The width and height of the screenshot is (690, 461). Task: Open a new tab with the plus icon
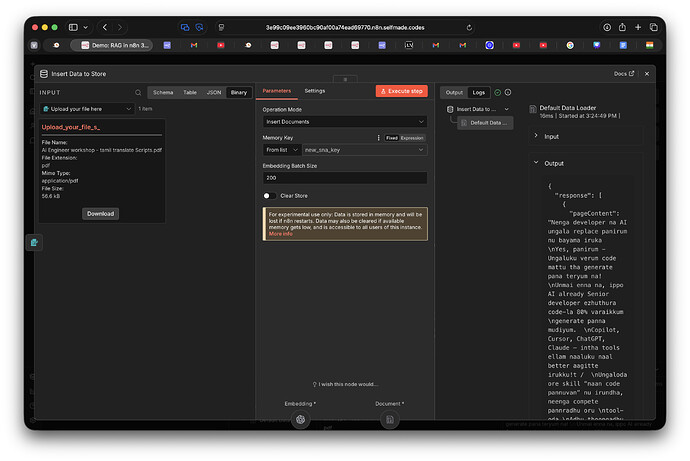(x=638, y=27)
